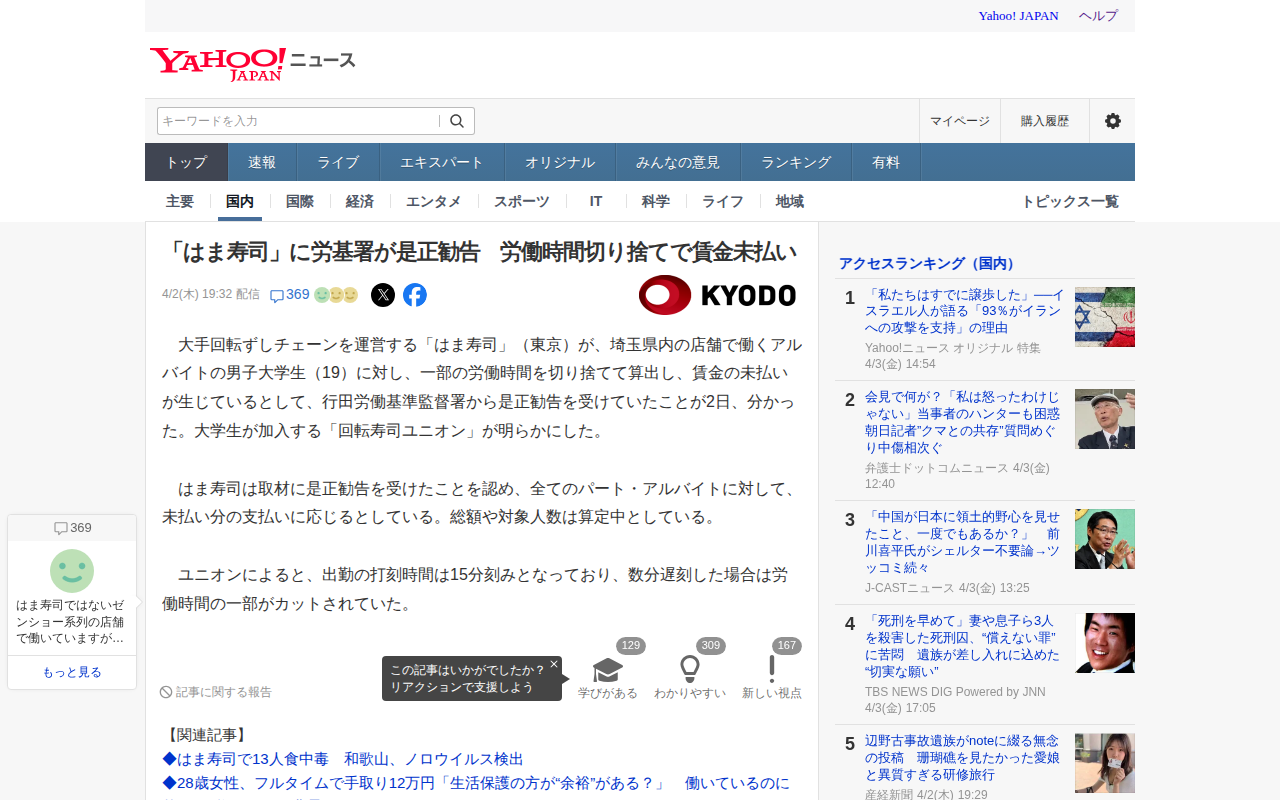Open ranking 1 article about イスラエル人
Viewport: 1280px width, 800px height.
pyautogui.click(x=965, y=311)
